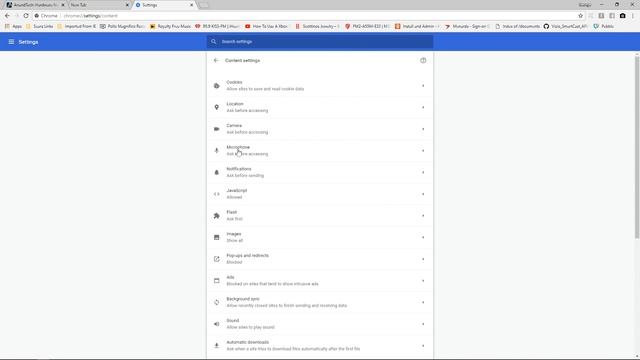The height and width of the screenshot is (360, 640).
Task: Bookmark this page with star icon
Action: pyautogui.click(x=580, y=16)
